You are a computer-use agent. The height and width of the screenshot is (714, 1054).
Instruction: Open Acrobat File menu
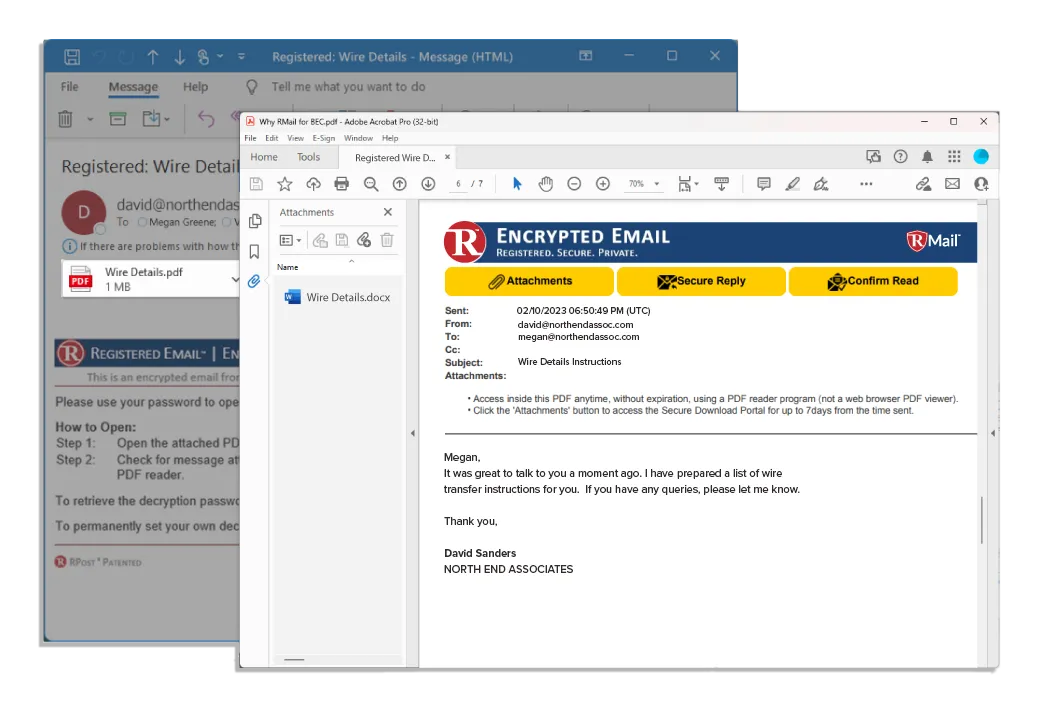[x=250, y=138]
